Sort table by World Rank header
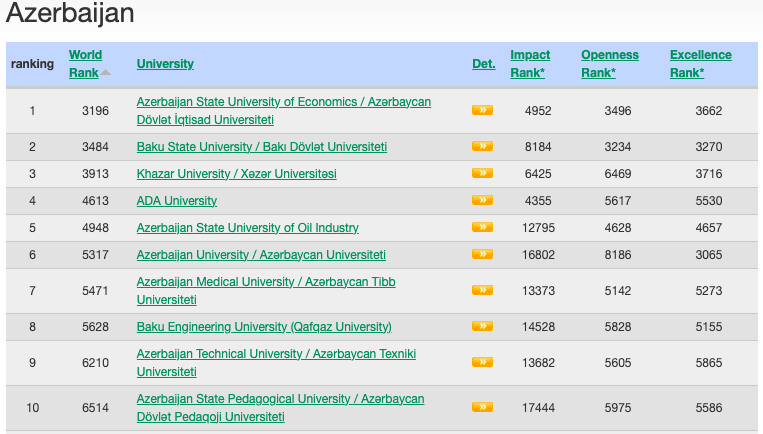 (x=85, y=63)
